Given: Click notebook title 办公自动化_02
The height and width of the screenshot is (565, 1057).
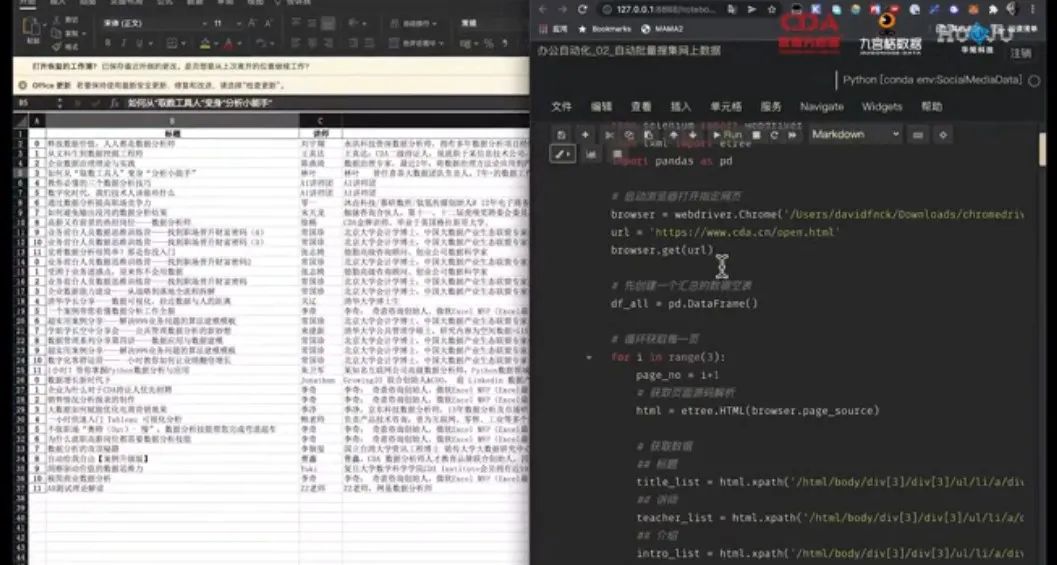Looking at the screenshot, I should (x=629, y=51).
